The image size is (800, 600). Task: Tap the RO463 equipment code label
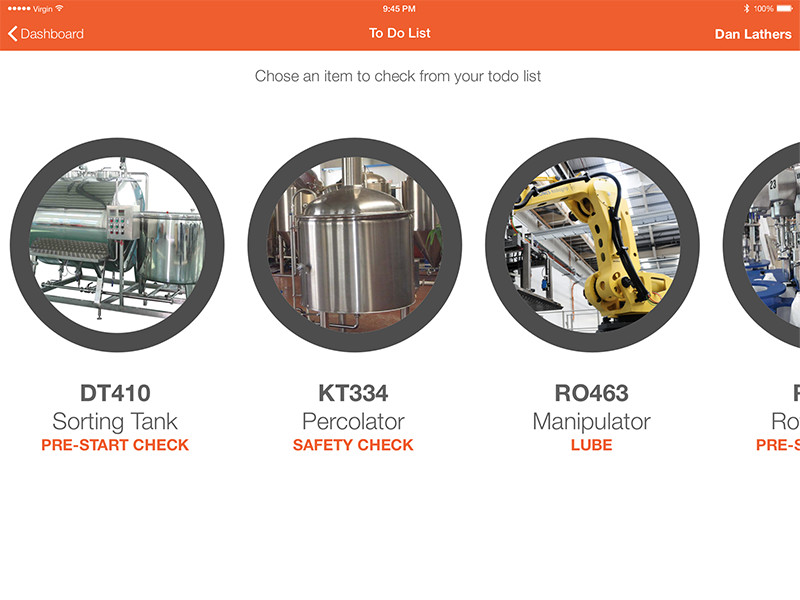click(x=591, y=393)
